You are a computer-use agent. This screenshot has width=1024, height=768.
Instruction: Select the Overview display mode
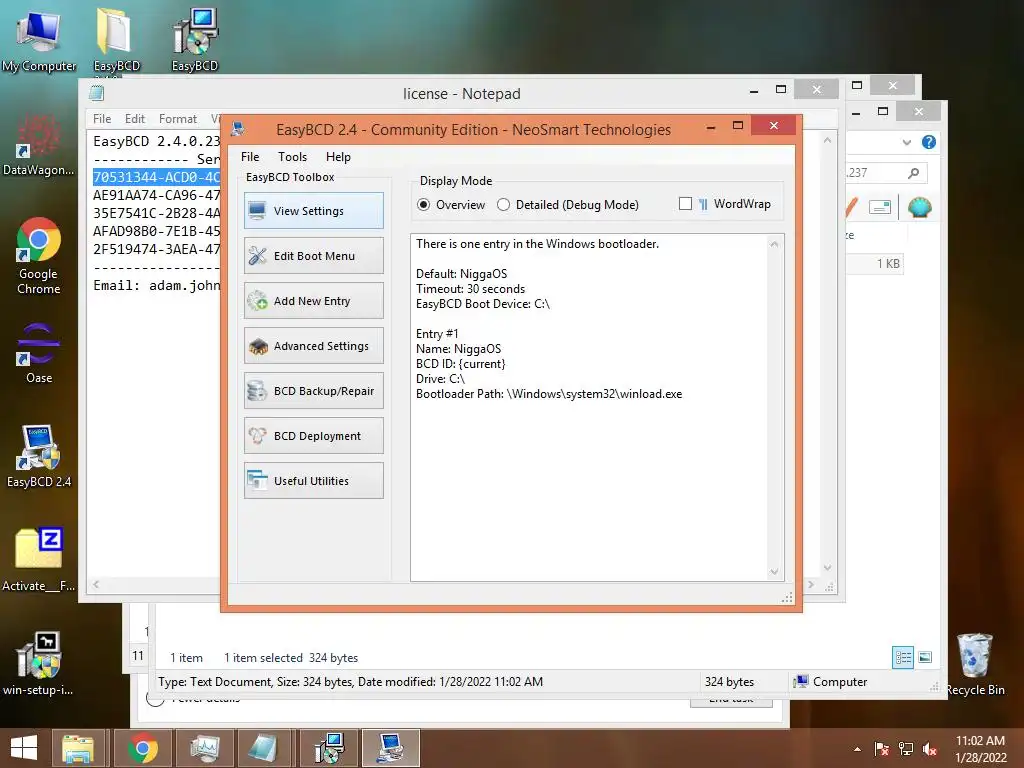(451, 204)
